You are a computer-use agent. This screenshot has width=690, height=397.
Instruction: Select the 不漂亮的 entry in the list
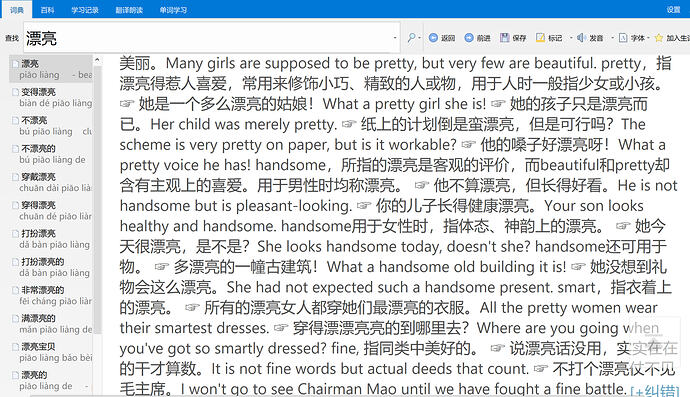click(51, 154)
